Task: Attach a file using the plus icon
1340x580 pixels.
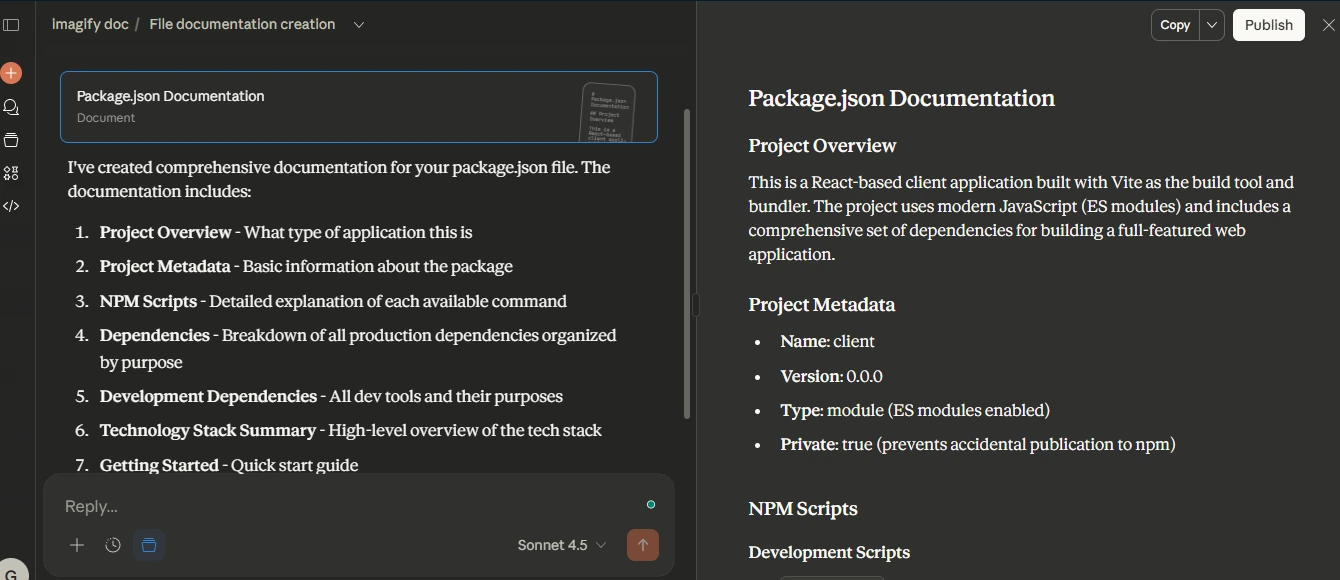Action: coord(76,545)
